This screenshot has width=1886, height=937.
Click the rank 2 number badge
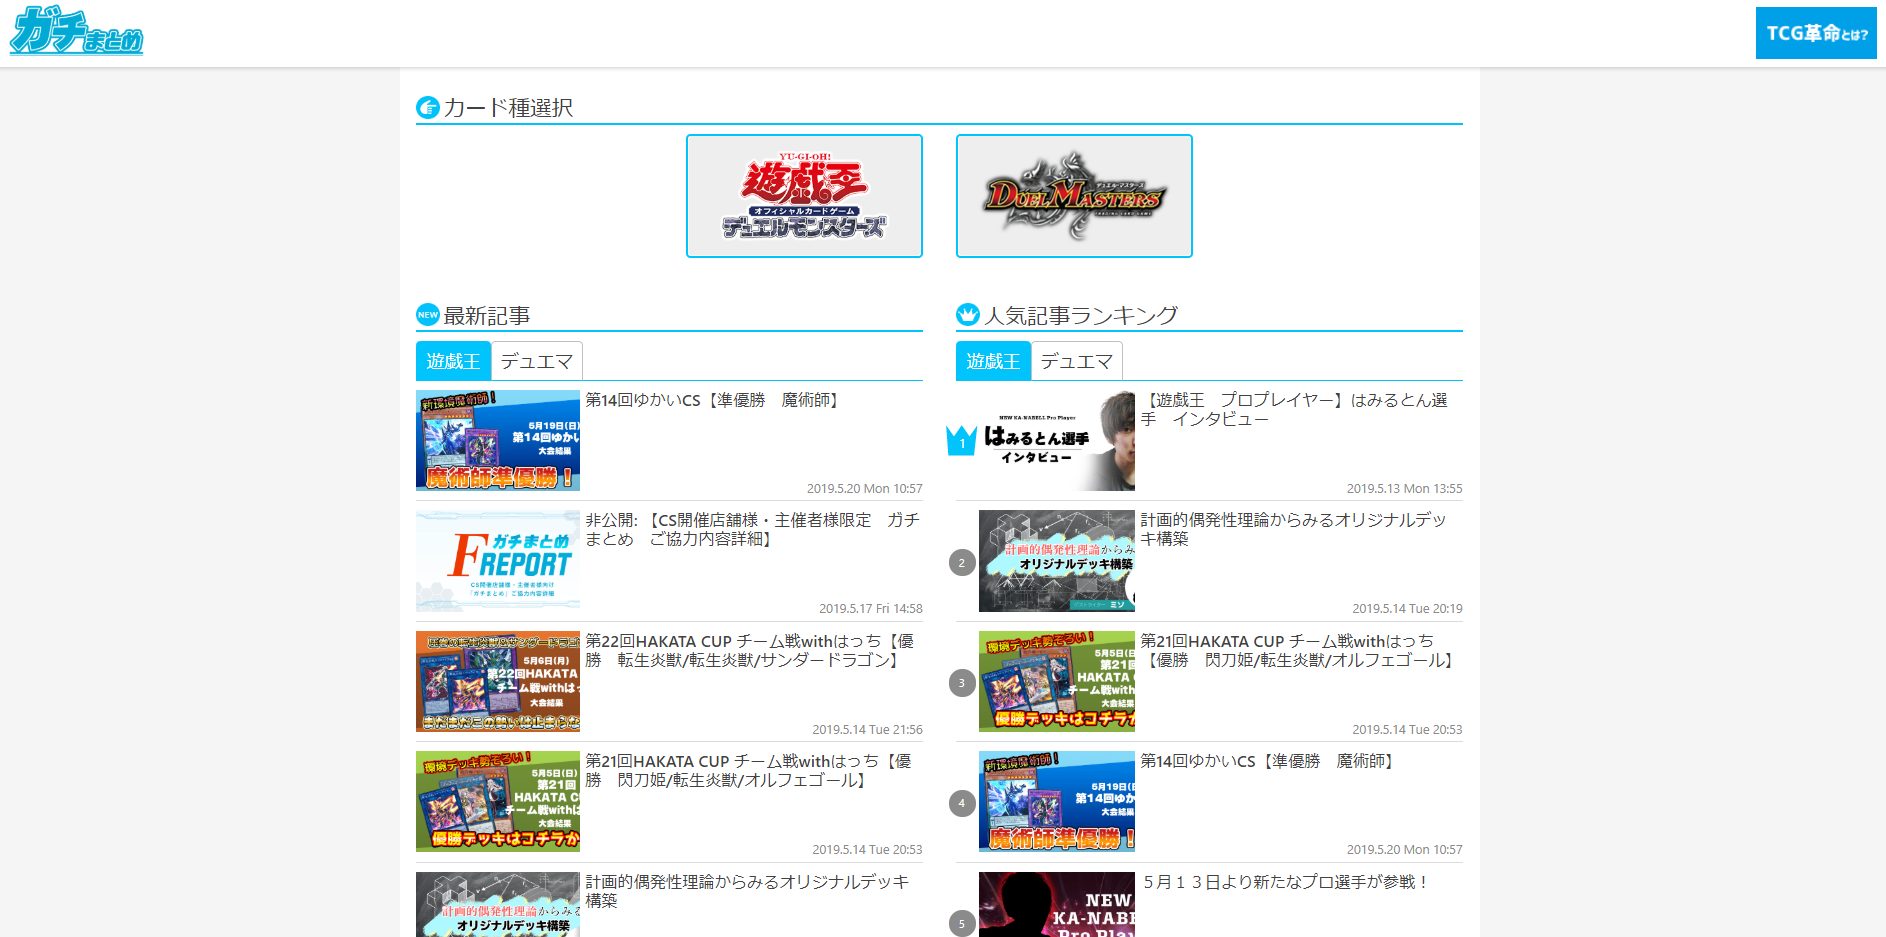tap(962, 562)
